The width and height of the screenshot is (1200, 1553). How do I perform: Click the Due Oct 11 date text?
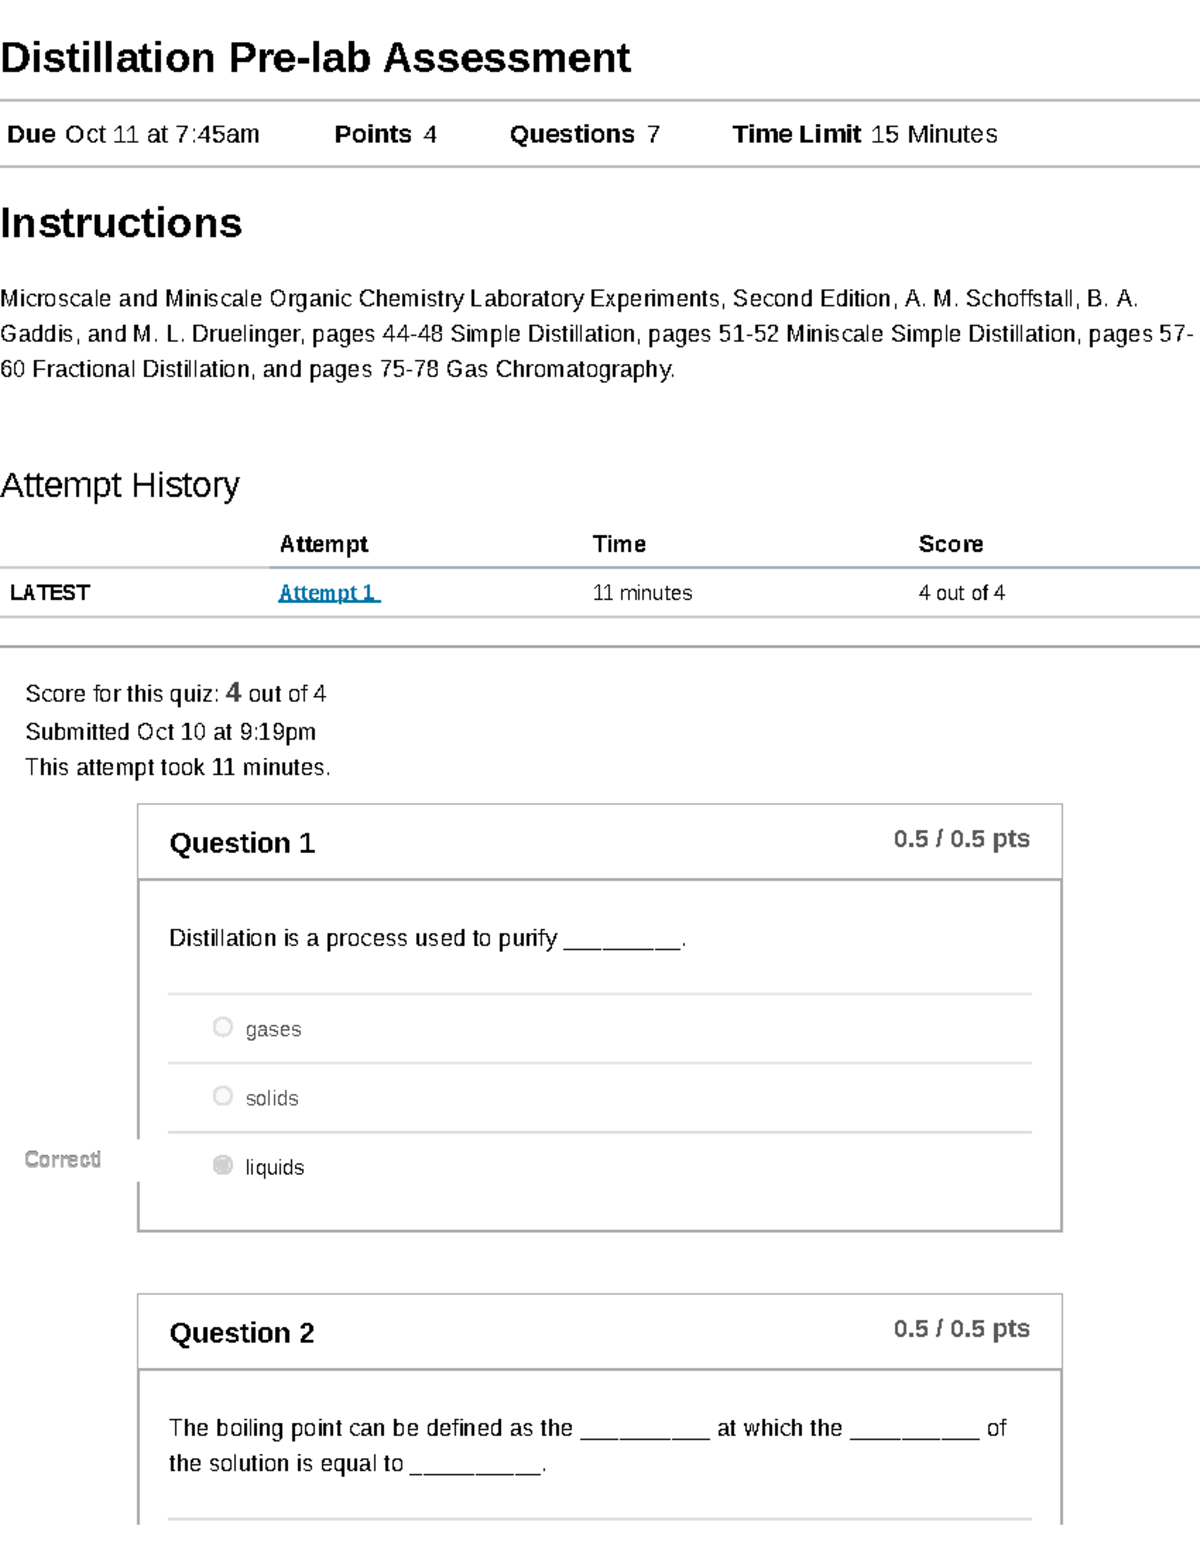133,134
